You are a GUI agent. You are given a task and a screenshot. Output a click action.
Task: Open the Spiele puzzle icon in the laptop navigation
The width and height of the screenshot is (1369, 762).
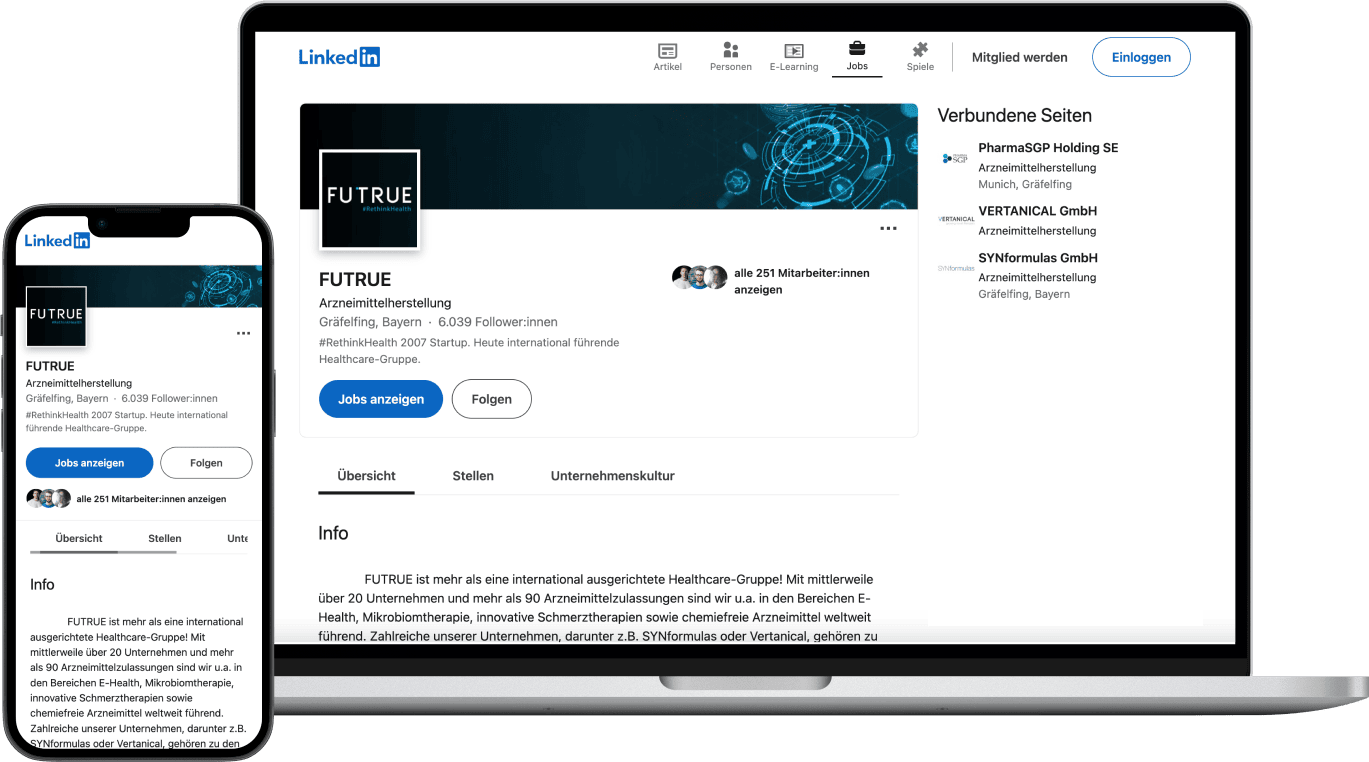pyautogui.click(x=920, y=49)
